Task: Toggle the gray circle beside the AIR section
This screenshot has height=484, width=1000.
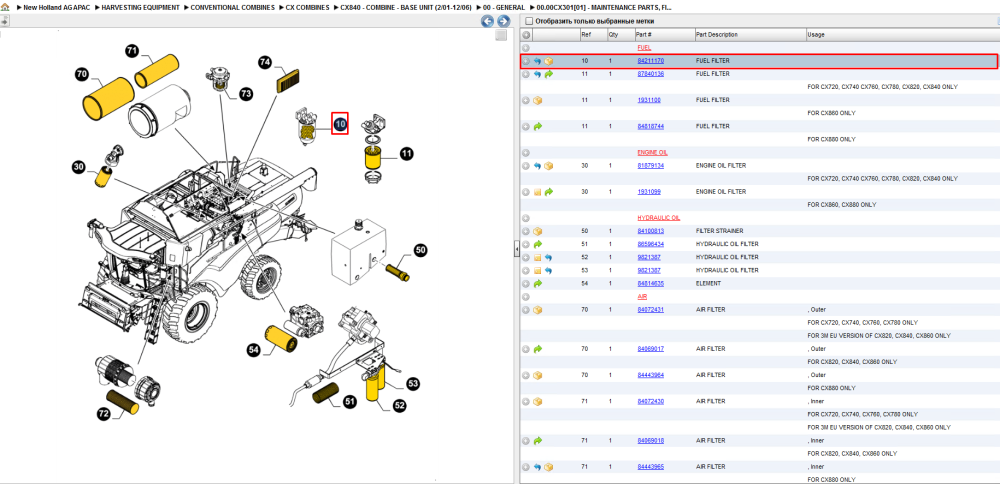Action: point(526,297)
